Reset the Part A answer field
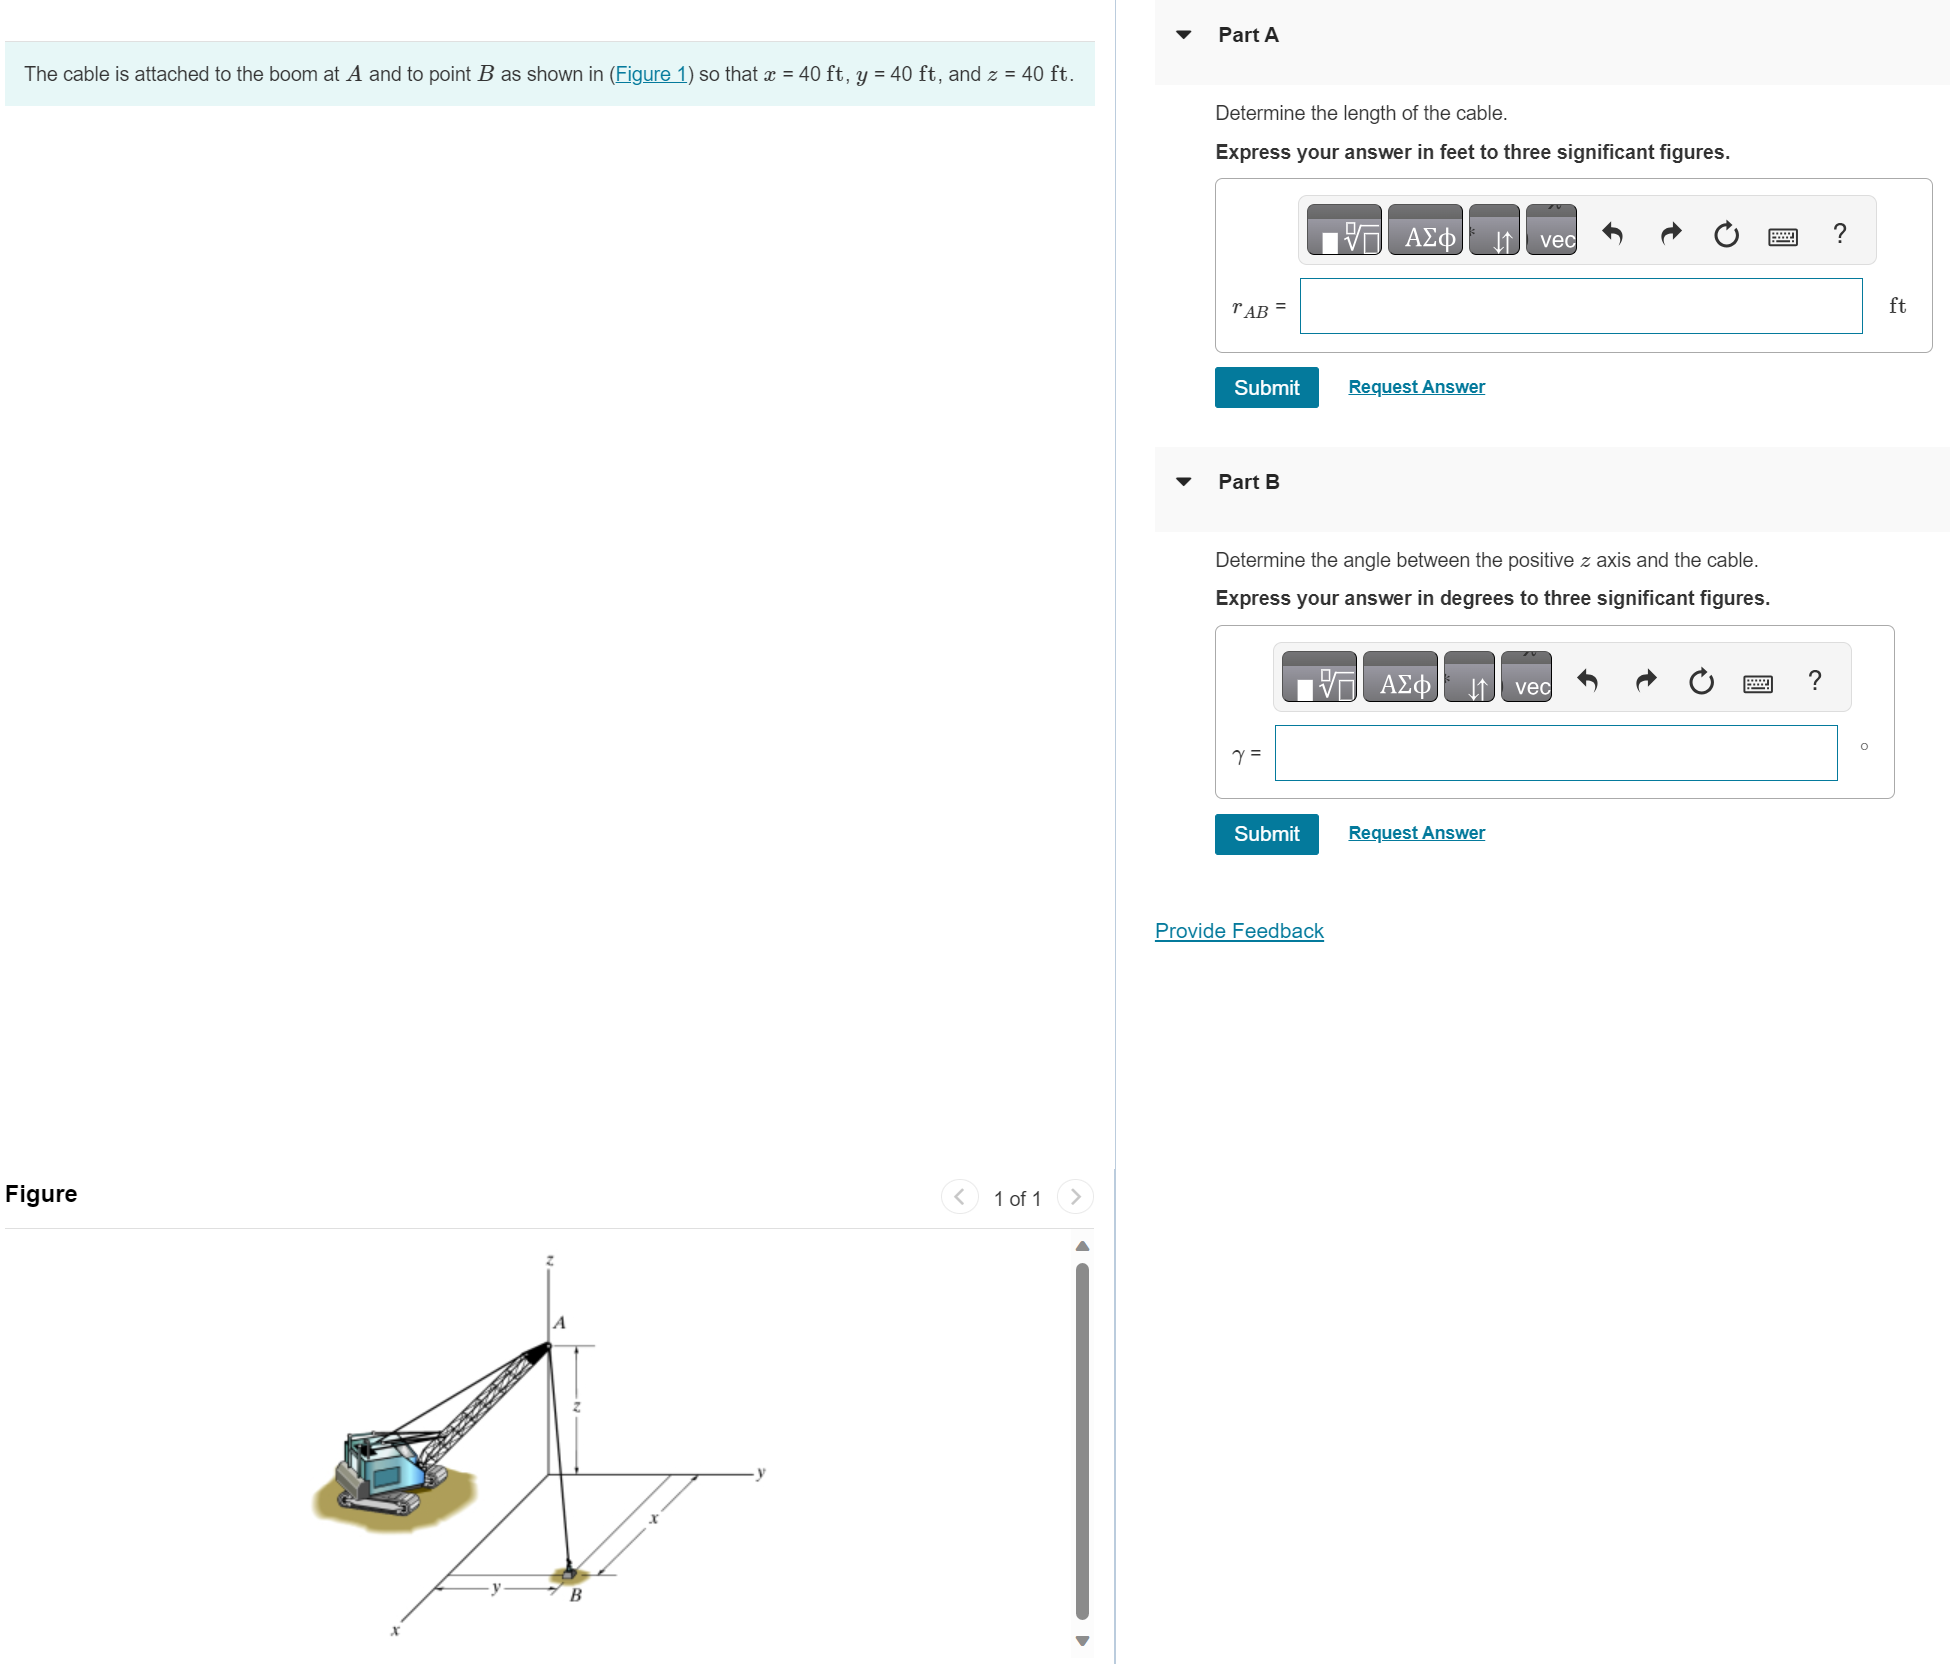The width and height of the screenshot is (1950, 1664). pyautogui.click(x=1726, y=234)
